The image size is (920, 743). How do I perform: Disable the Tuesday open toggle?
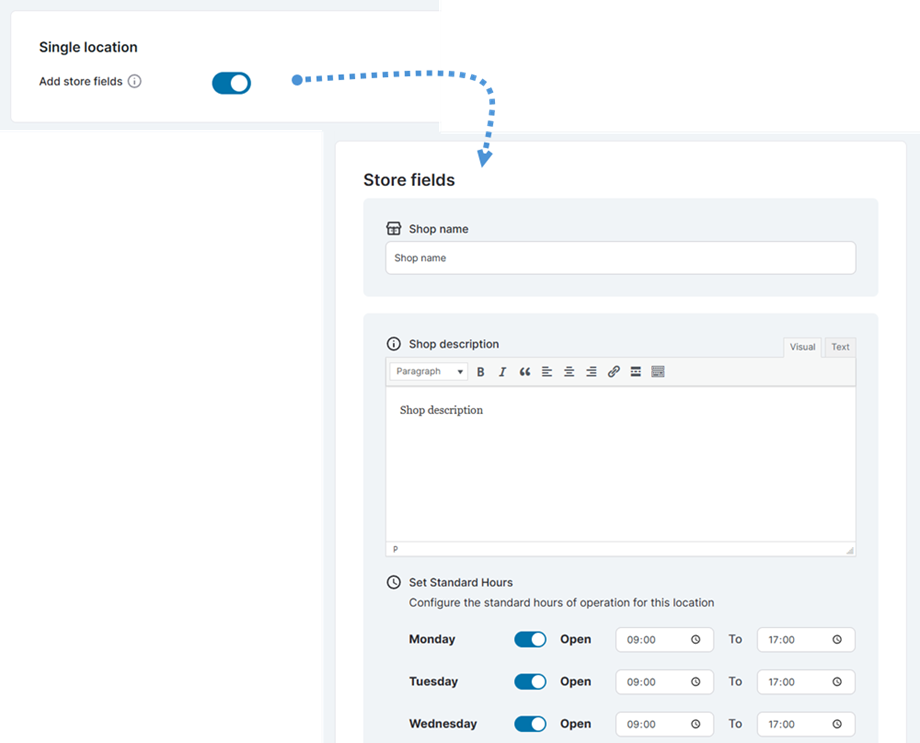click(x=530, y=682)
